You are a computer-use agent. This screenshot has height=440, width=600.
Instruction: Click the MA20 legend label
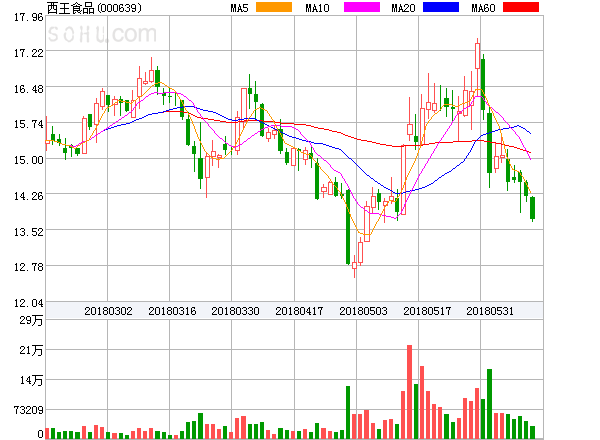(403, 8)
